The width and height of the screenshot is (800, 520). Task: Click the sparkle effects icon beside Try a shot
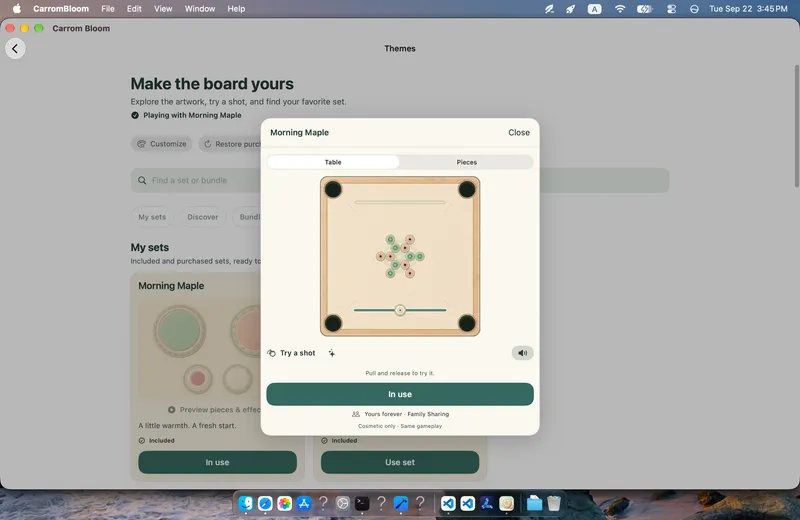(332, 353)
